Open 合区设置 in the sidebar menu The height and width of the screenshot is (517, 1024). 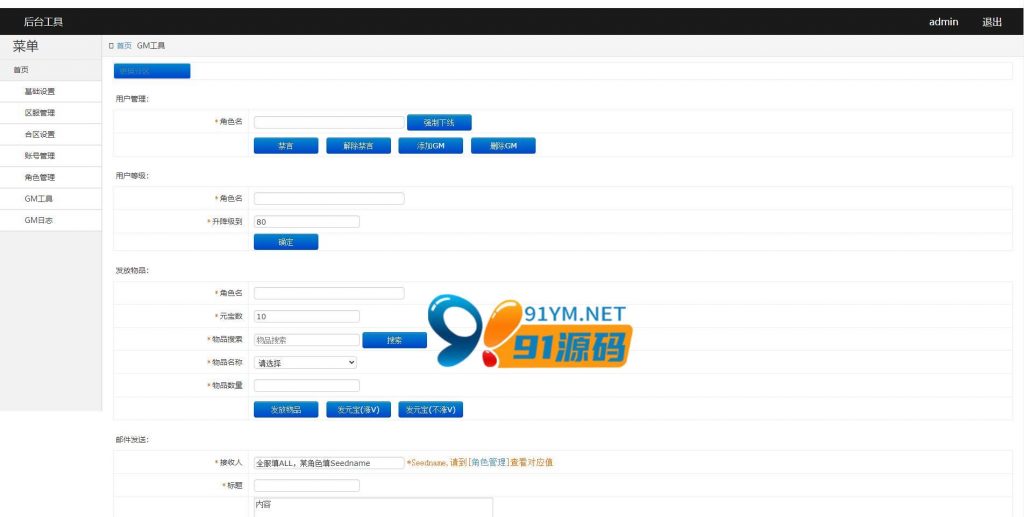pyautogui.click(x=39, y=134)
